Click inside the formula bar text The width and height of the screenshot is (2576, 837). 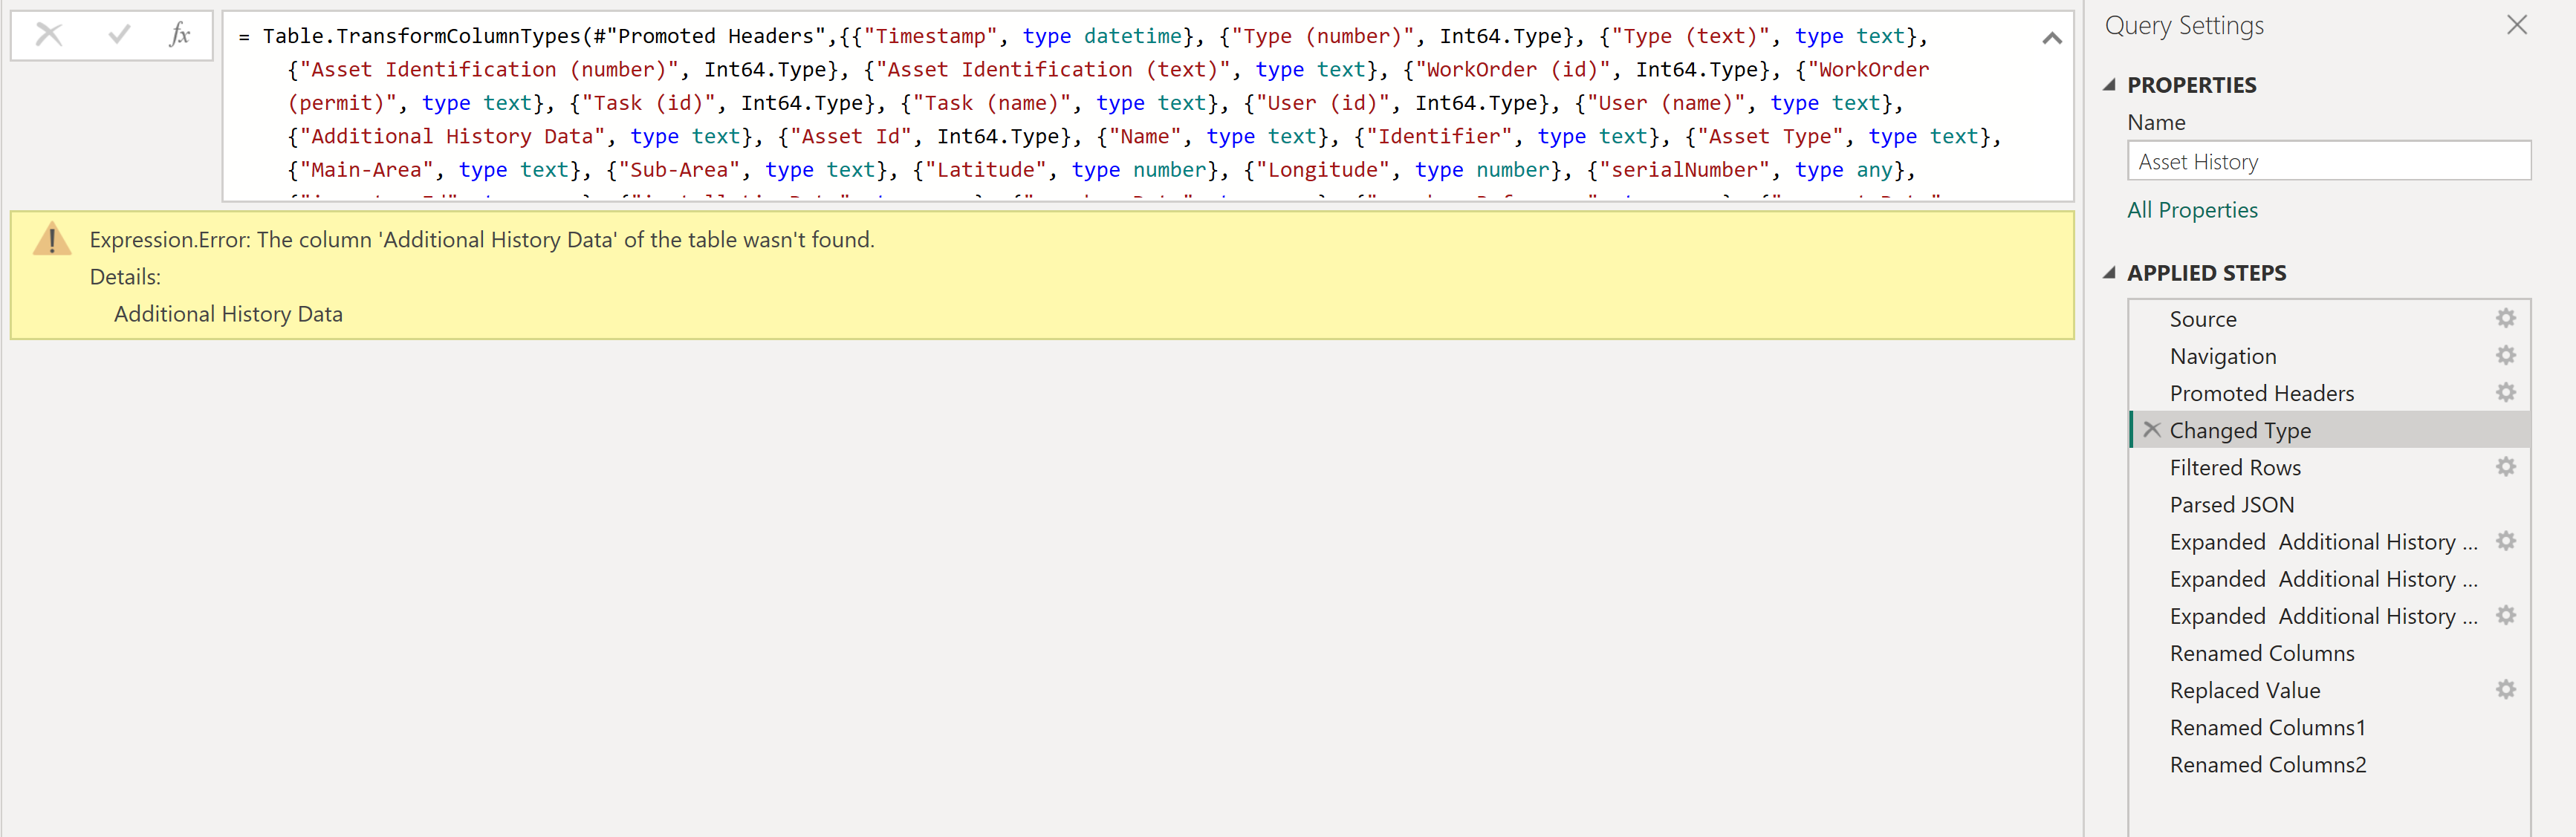[1100, 103]
